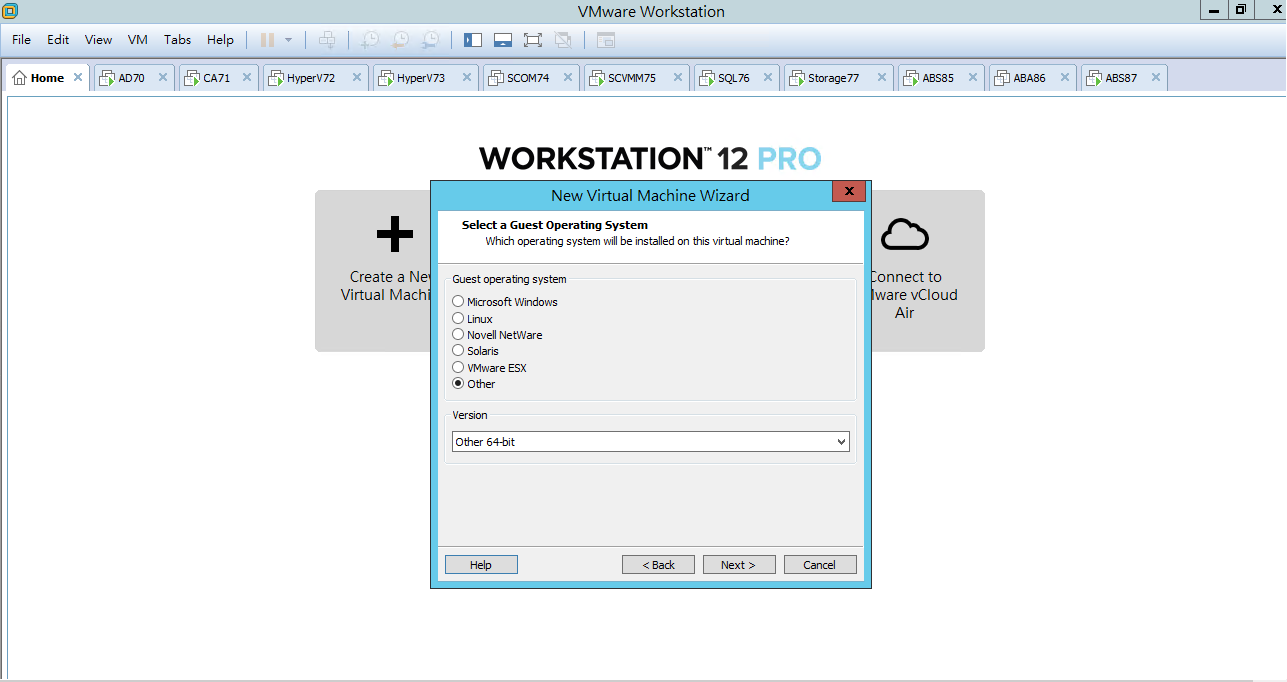Close the ABS85 tab with its X

tap(973, 77)
